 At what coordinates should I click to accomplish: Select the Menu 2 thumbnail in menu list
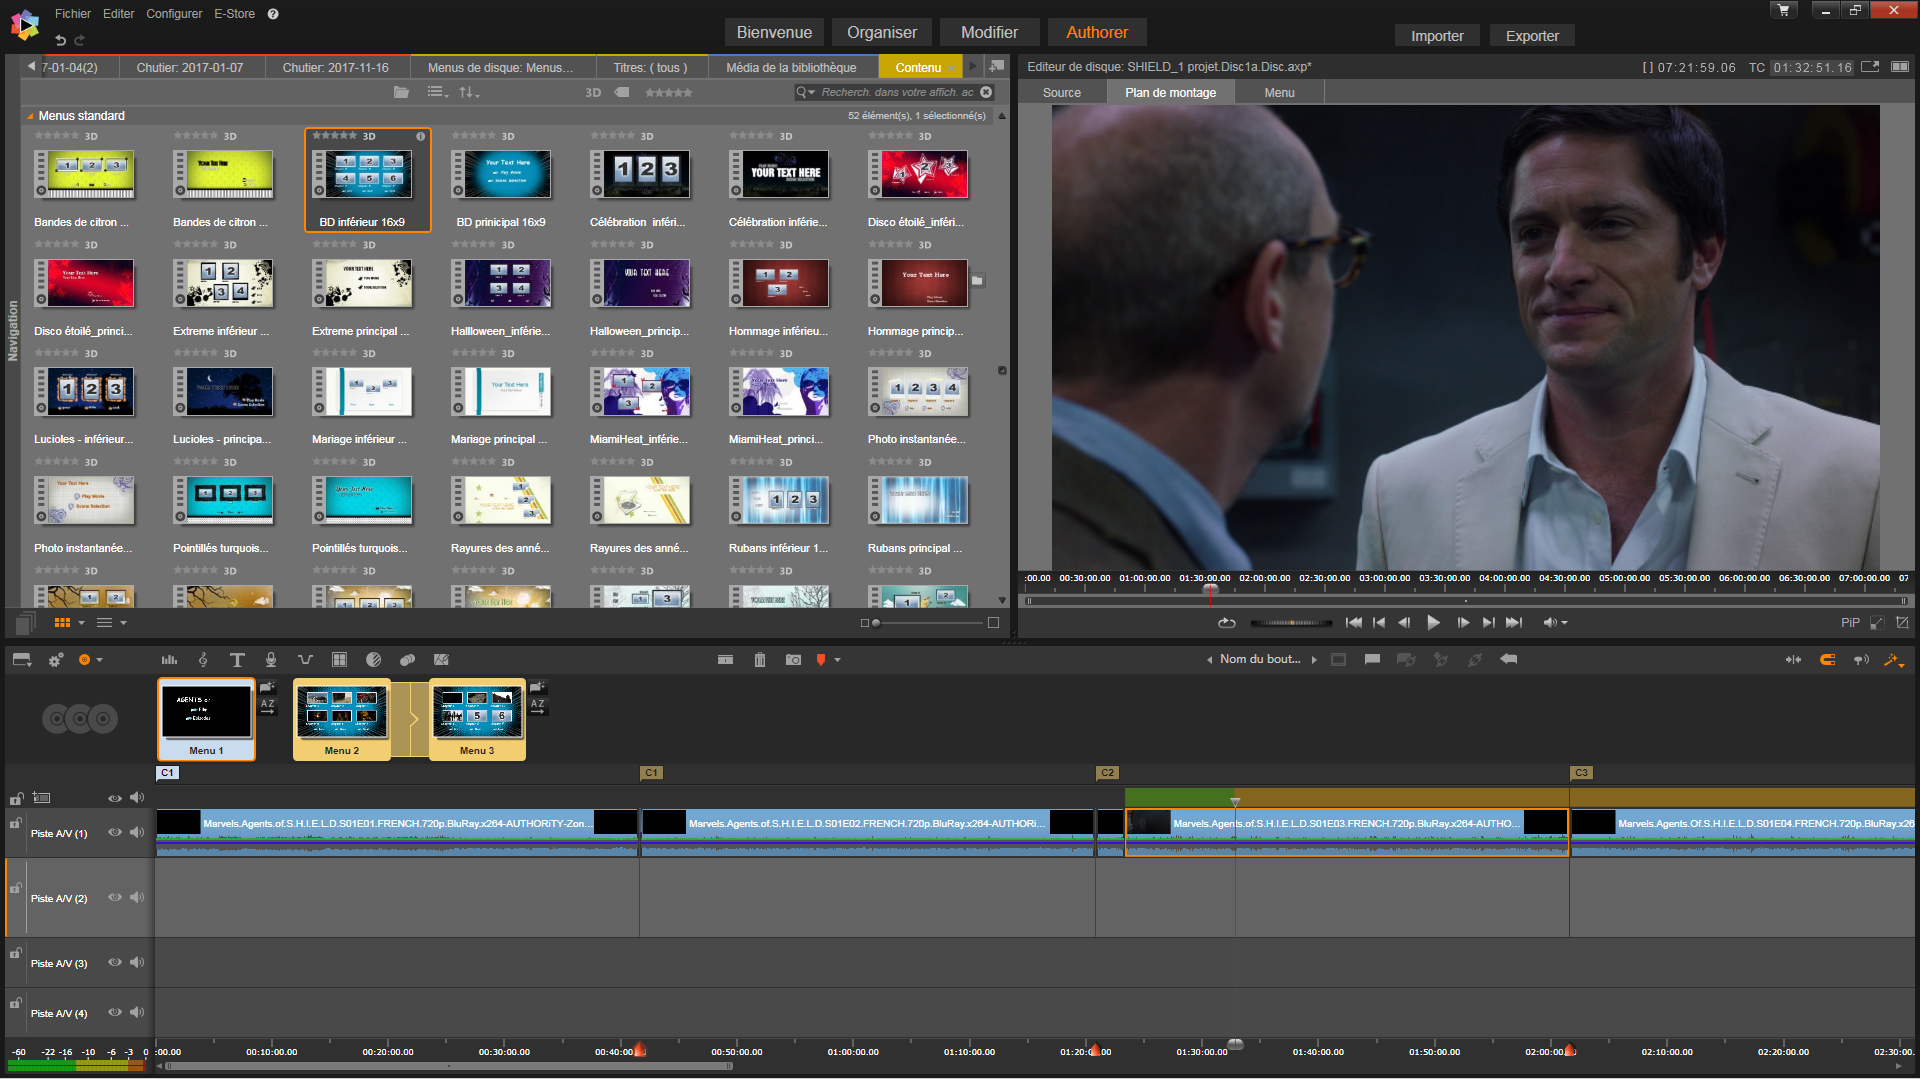click(x=342, y=719)
